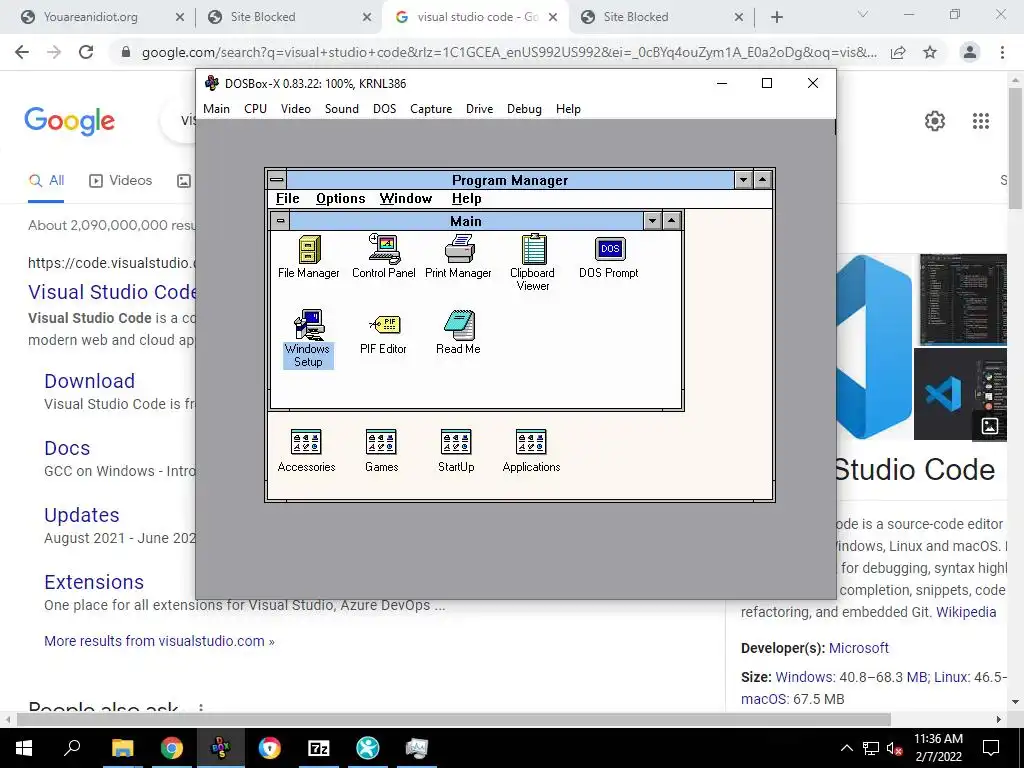Select the Videos search filter
The image size is (1024, 768).
(121, 180)
